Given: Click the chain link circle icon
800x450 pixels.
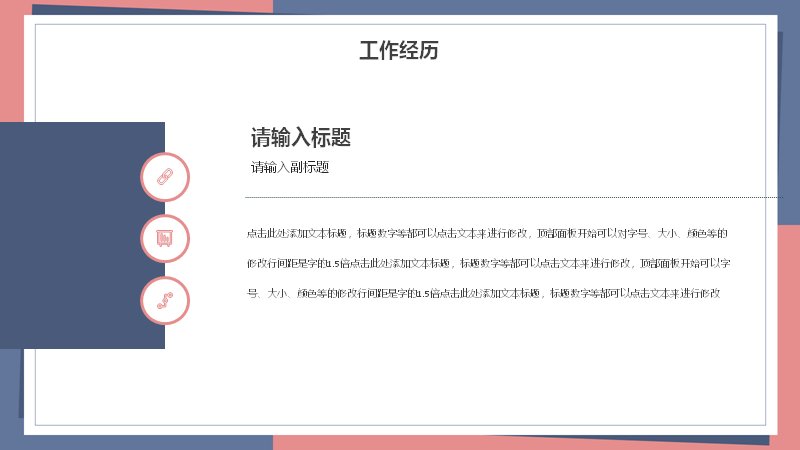Looking at the screenshot, I should [x=165, y=177].
